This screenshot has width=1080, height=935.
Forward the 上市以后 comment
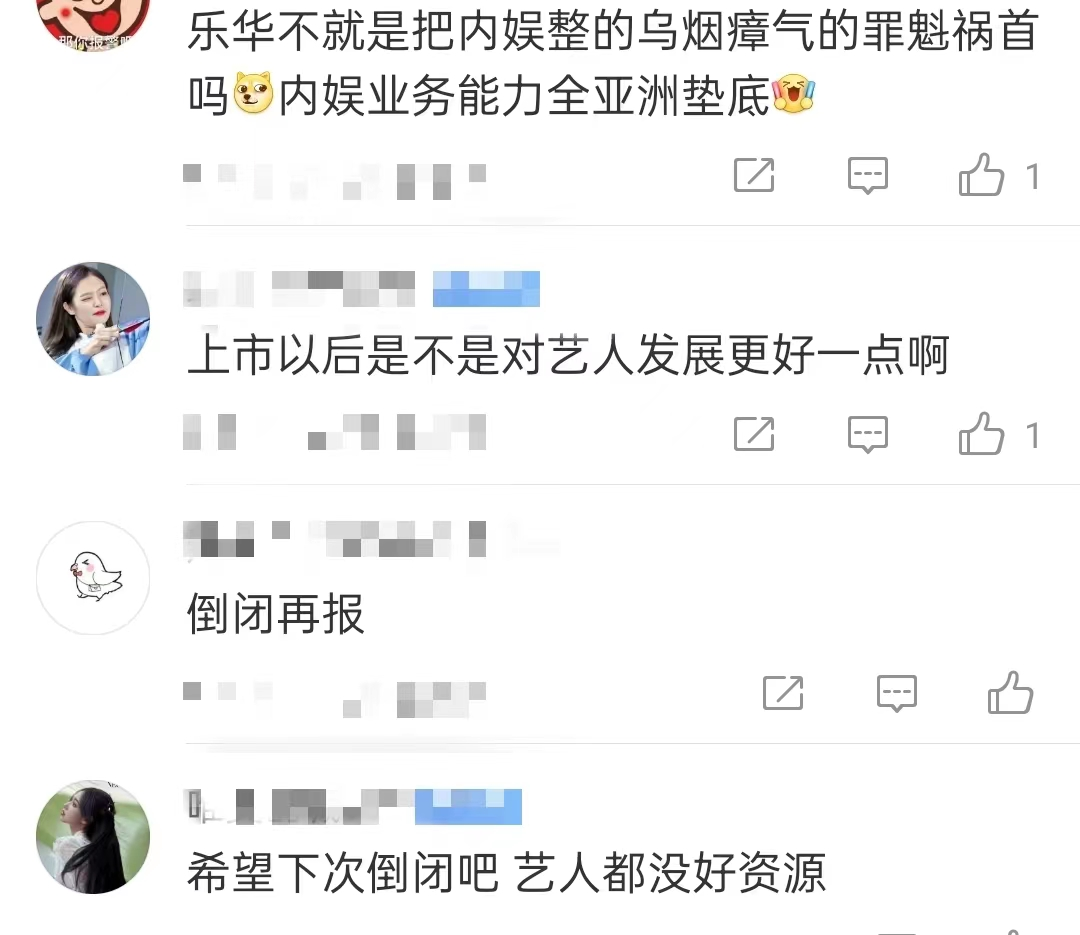(x=754, y=434)
